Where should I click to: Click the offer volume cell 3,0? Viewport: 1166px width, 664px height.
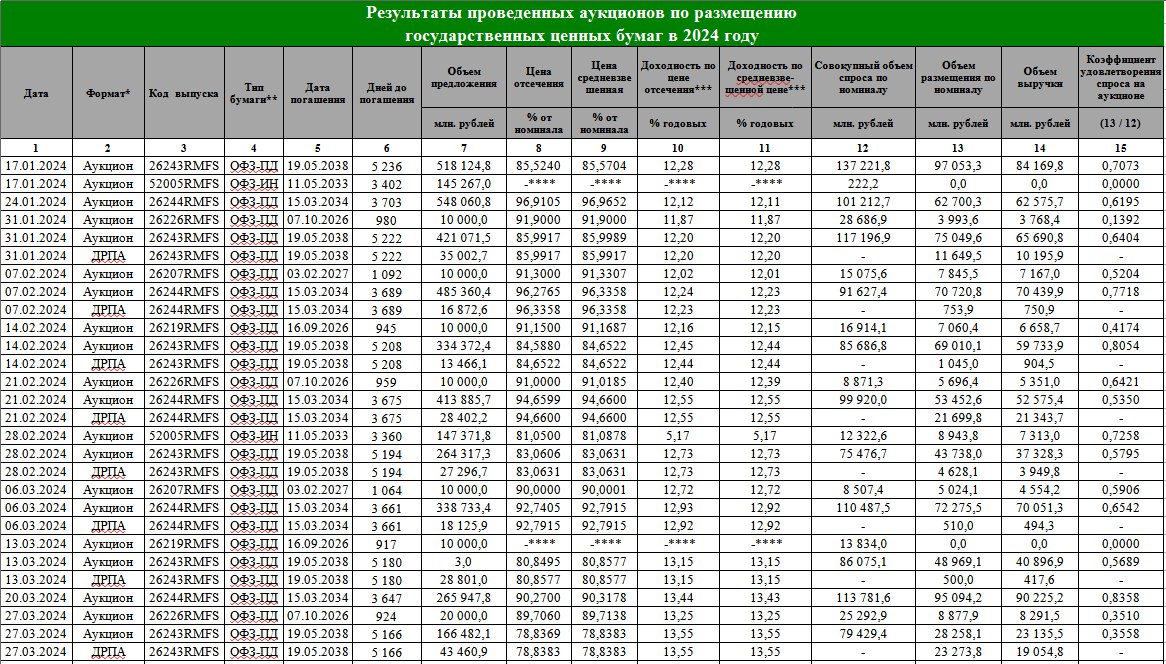(464, 561)
